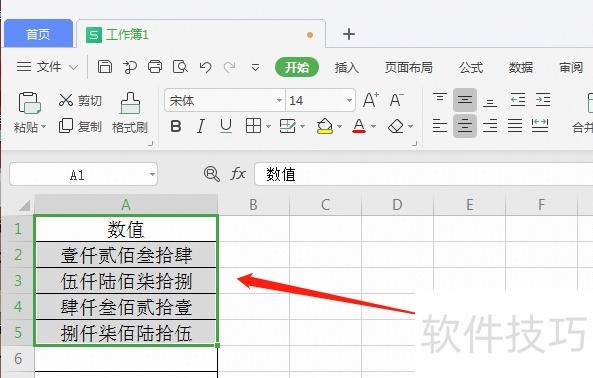Screen dimensions: 593x378
Task: Open the 公式 ribbon tab
Action: 471,68
